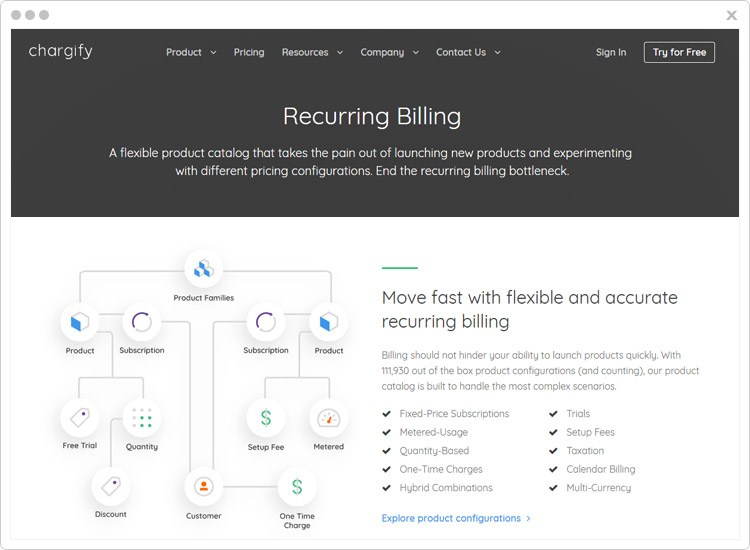Click the Try for Free button
750x550 pixels.
point(679,52)
